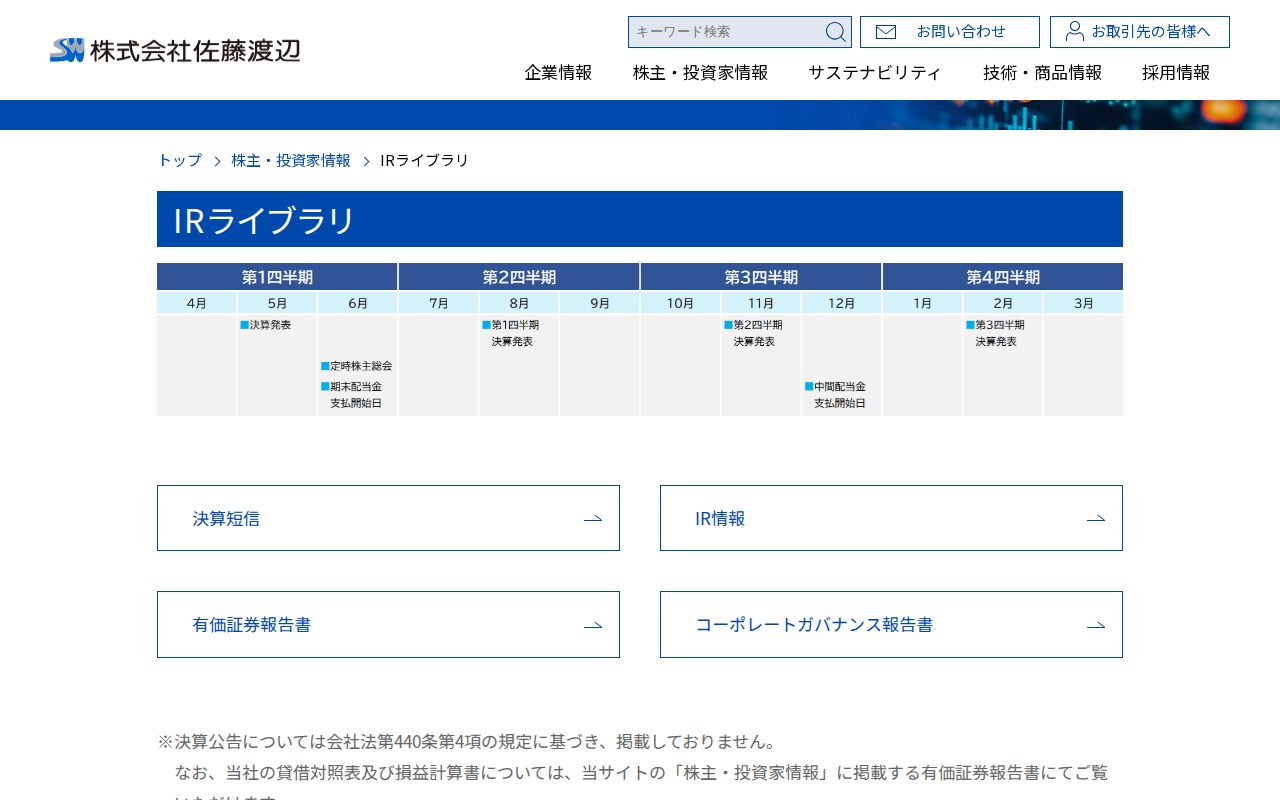Open the 技術・商品情報 menu
This screenshot has height=800, width=1280.
[1043, 72]
